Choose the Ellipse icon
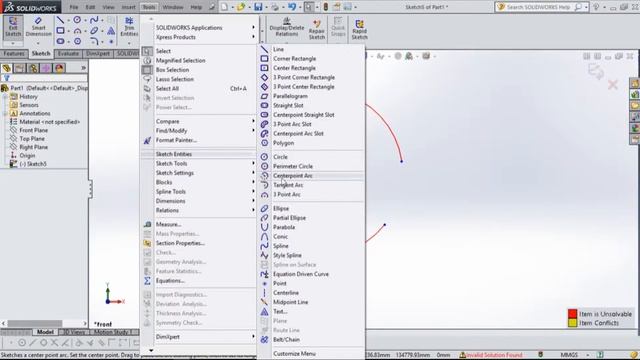Screen dimensions: 640x360 click(264, 208)
